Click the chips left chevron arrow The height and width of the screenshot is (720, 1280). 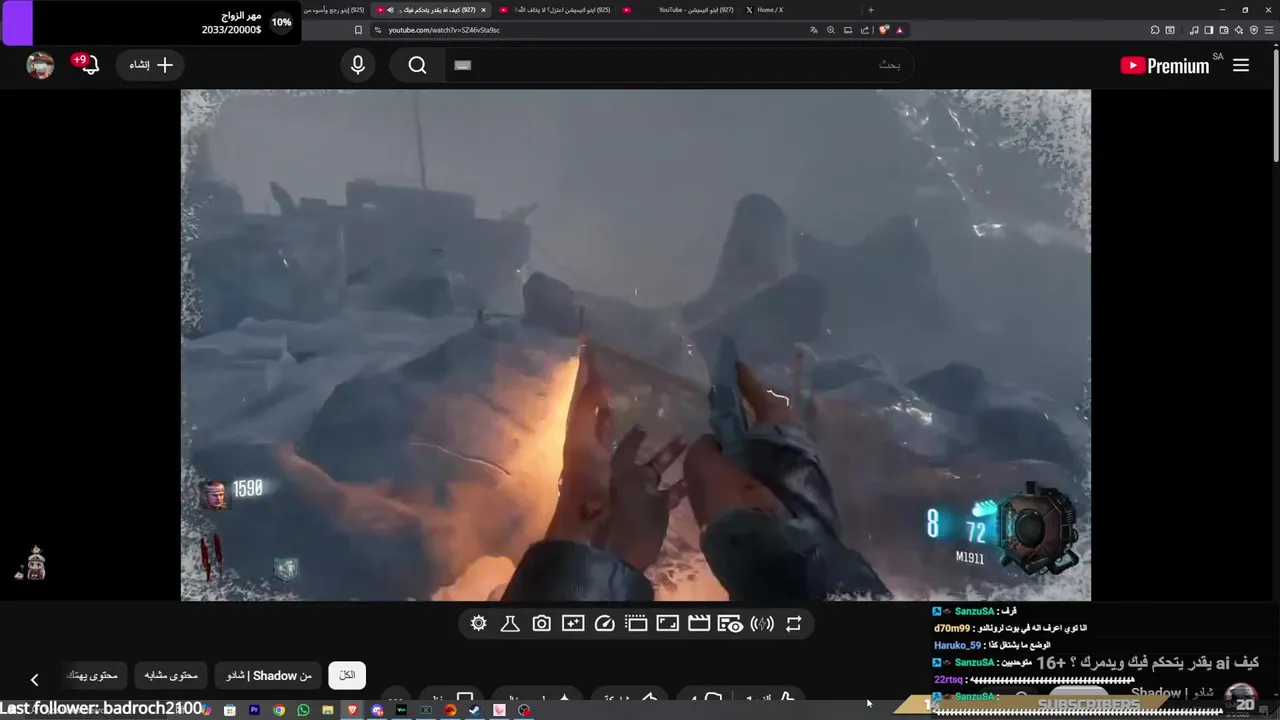(34, 680)
